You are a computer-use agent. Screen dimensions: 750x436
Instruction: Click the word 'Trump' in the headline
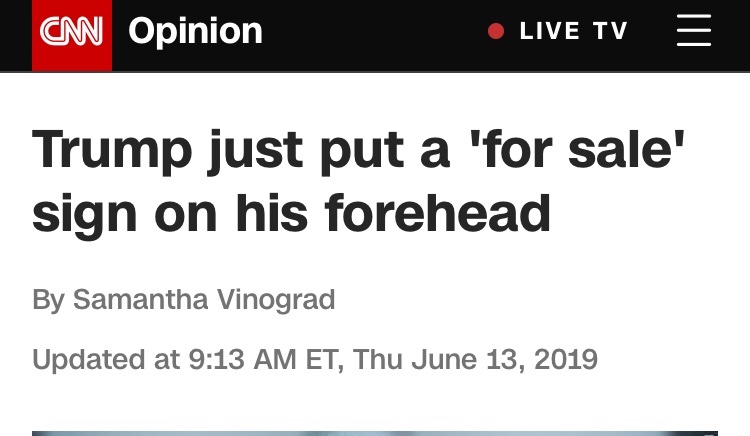point(112,150)
